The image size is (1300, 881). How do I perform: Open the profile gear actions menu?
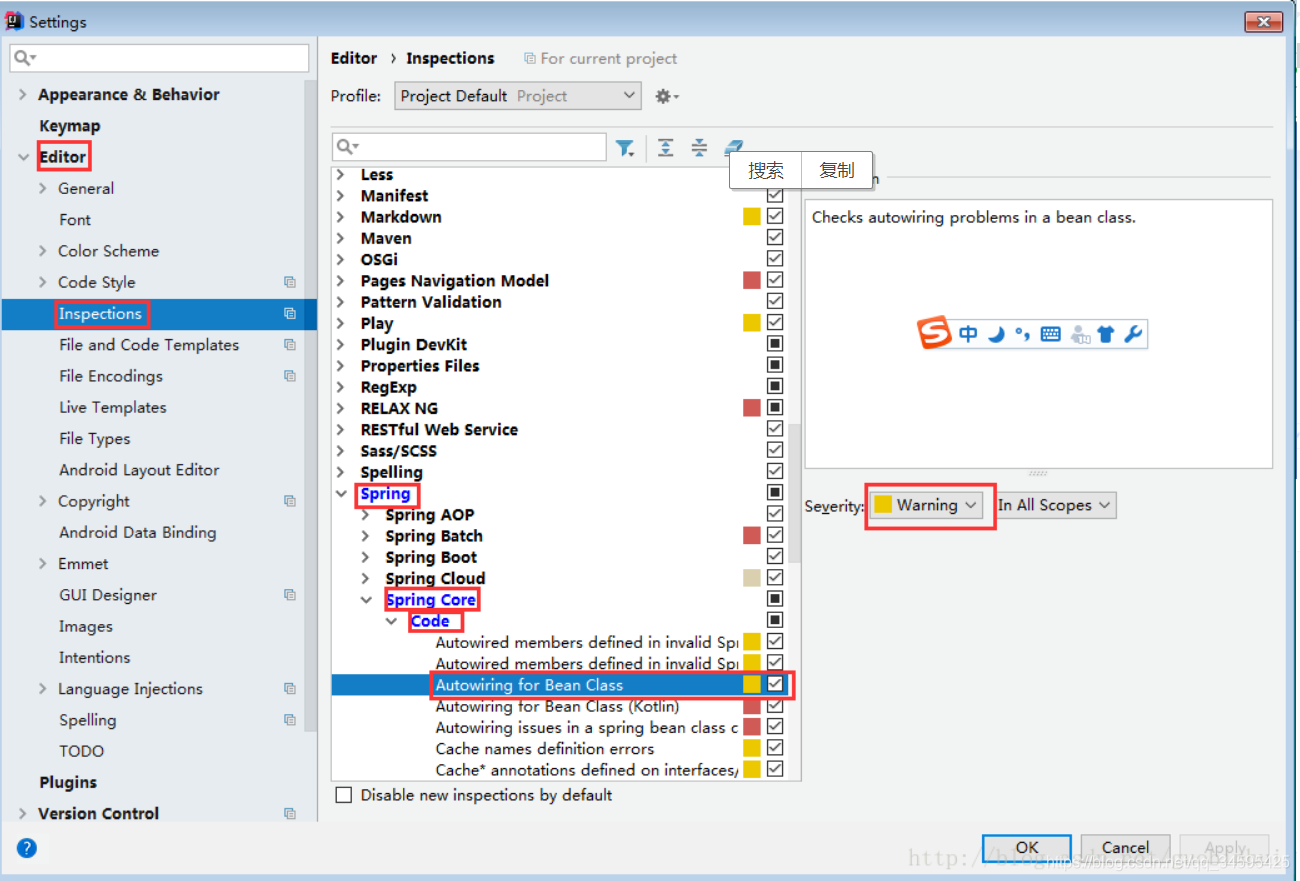[x=666, y=96]
